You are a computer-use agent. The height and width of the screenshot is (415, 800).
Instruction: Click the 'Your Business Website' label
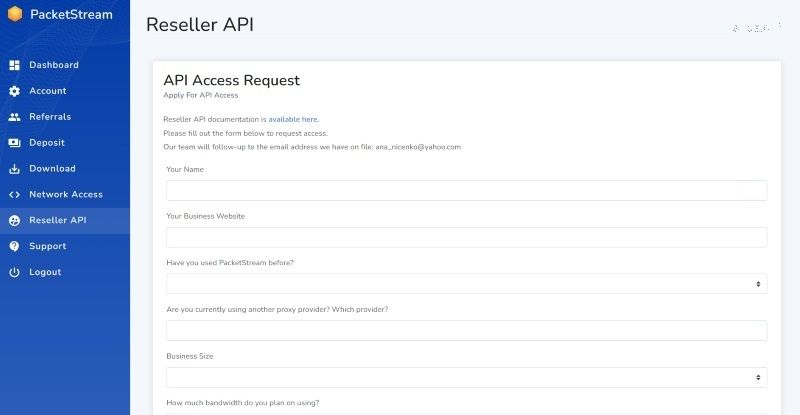pyautogui.click(x=206, y=216)
